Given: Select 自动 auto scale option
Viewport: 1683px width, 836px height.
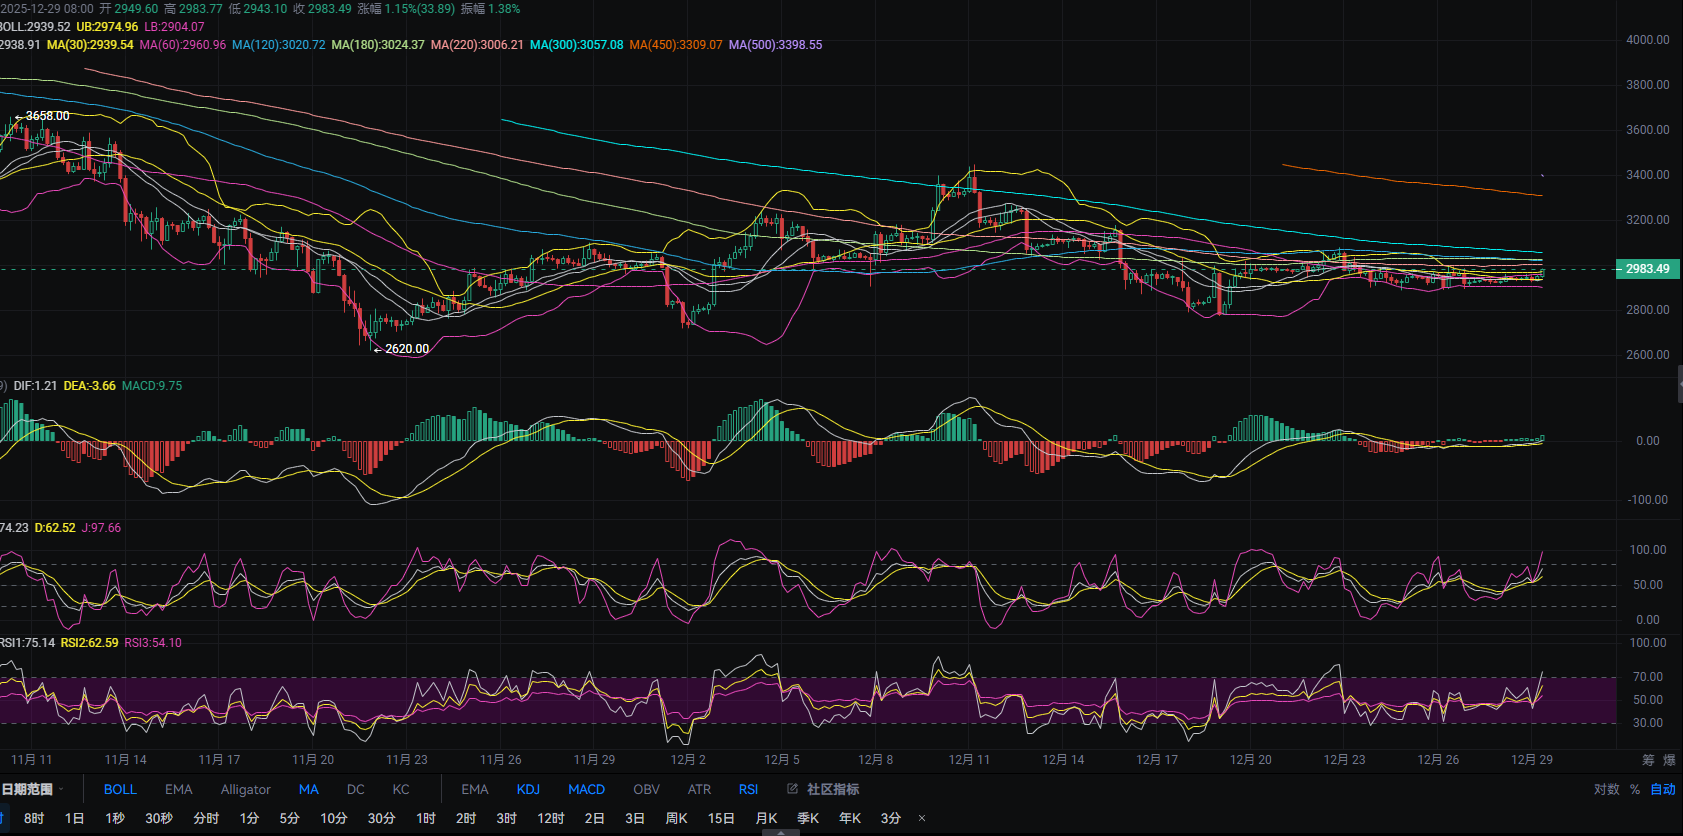Looking at the screenshot, I should (x=1662, y=789).
